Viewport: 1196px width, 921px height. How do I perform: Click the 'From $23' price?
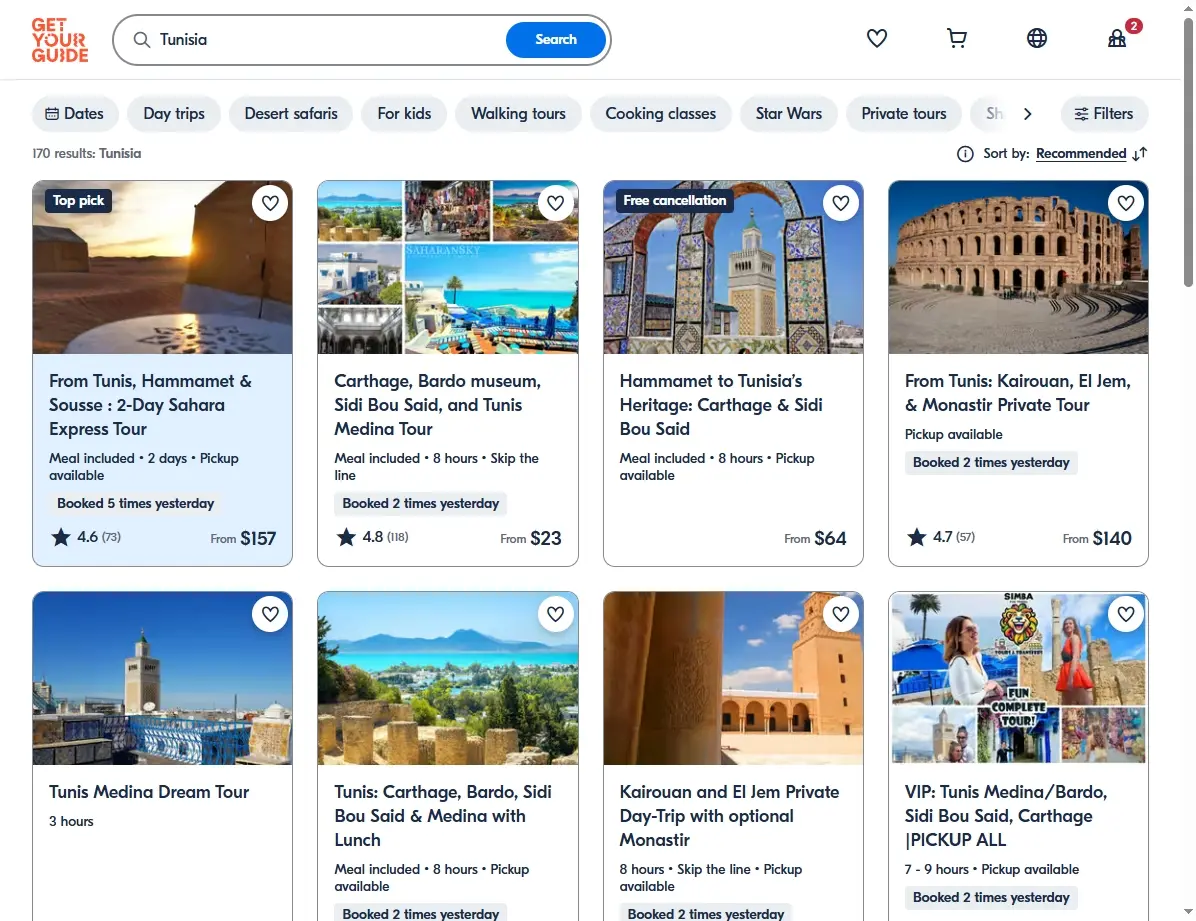pos(530,539)
